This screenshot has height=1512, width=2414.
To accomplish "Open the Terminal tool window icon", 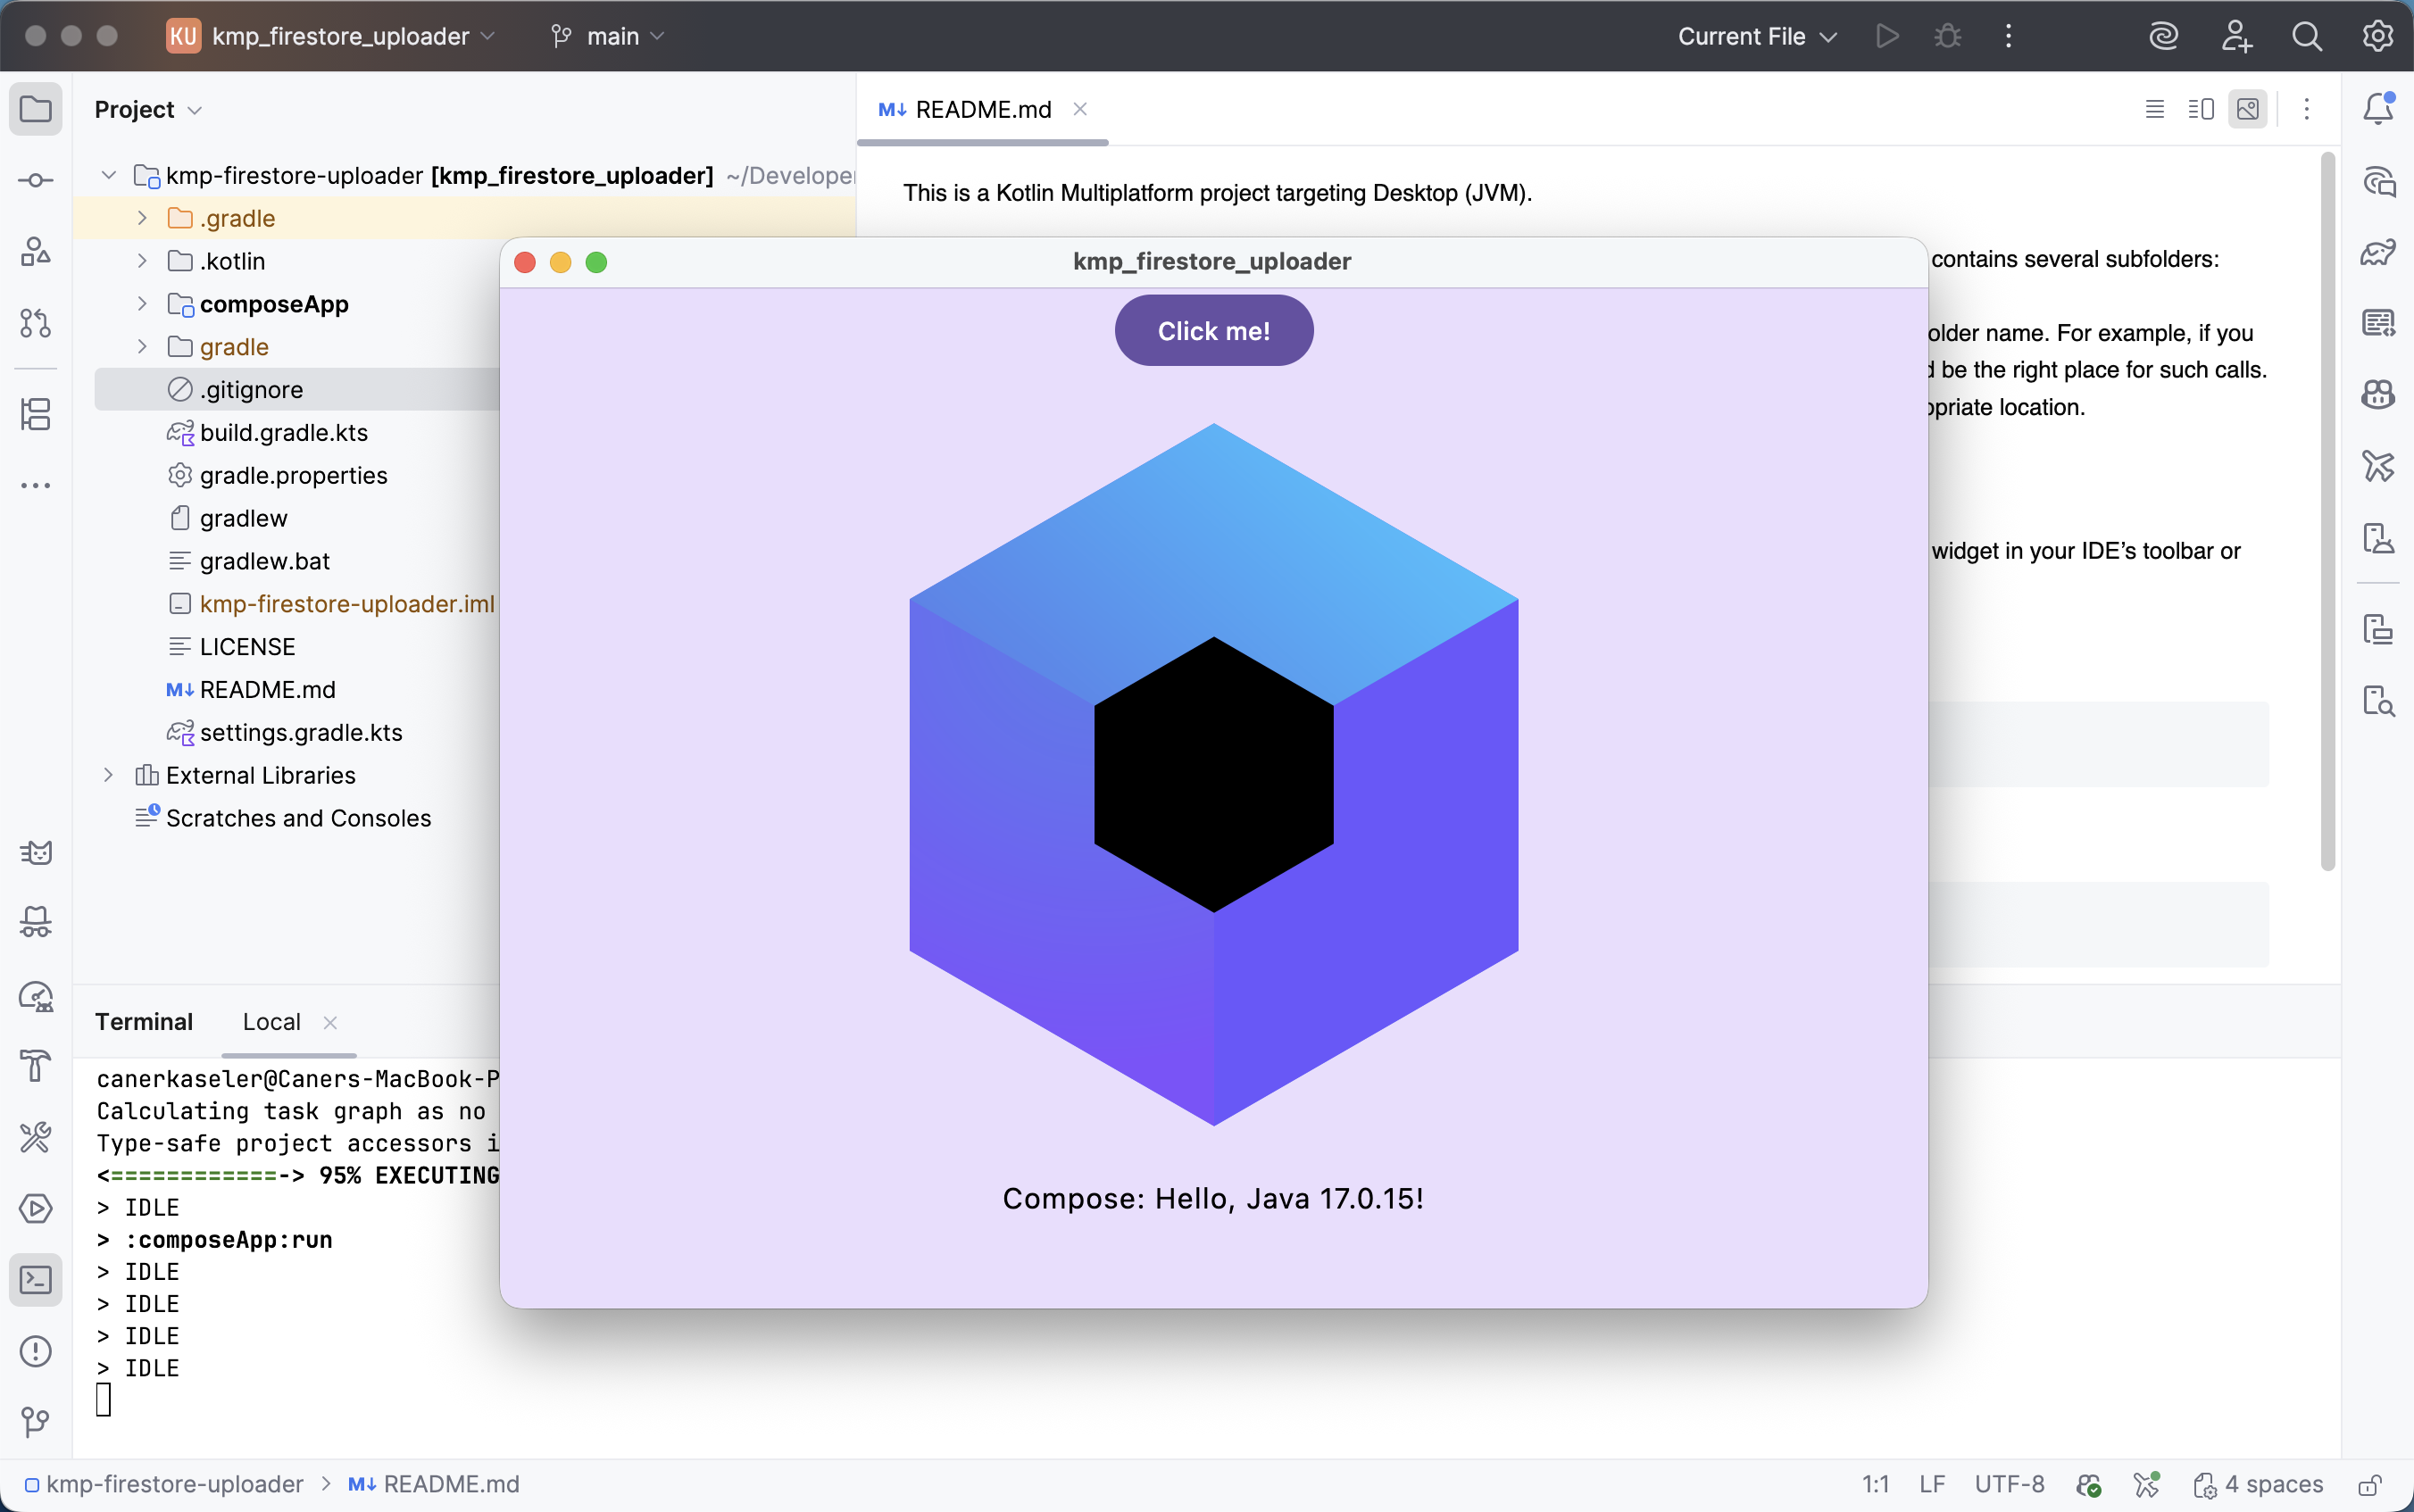I will 36,1280.
